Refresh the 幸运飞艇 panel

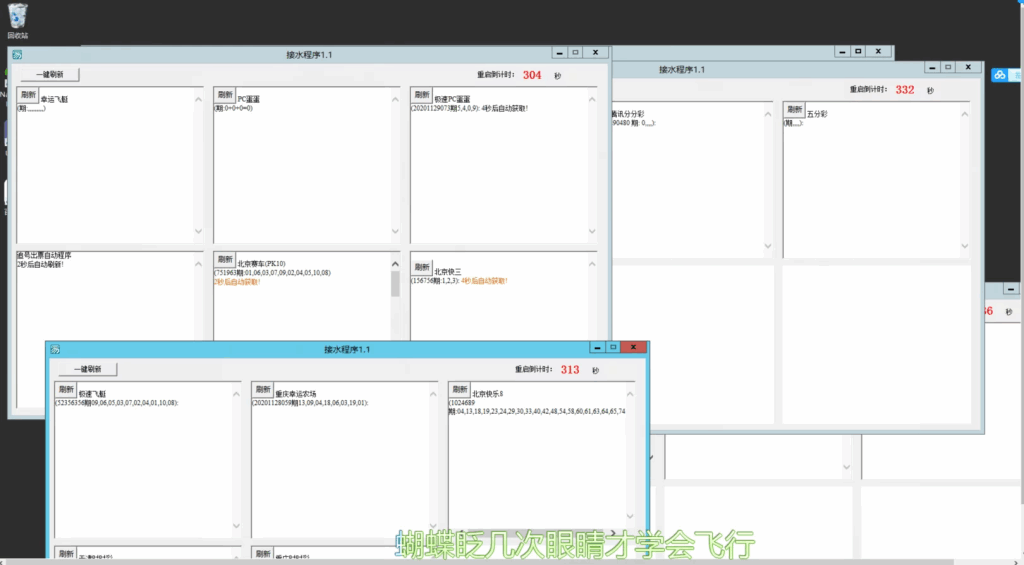(x=27, y=95)
